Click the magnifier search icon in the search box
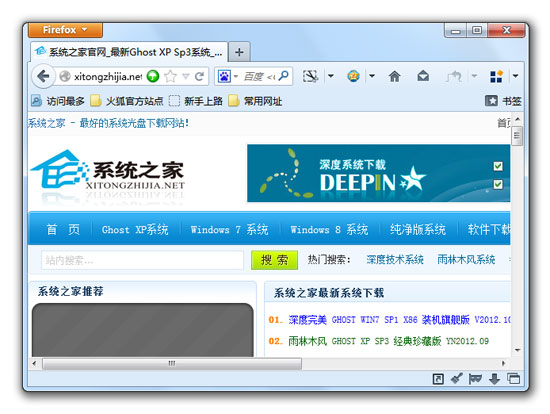Viewport: 550px width, 414px height. click(283, 75)
